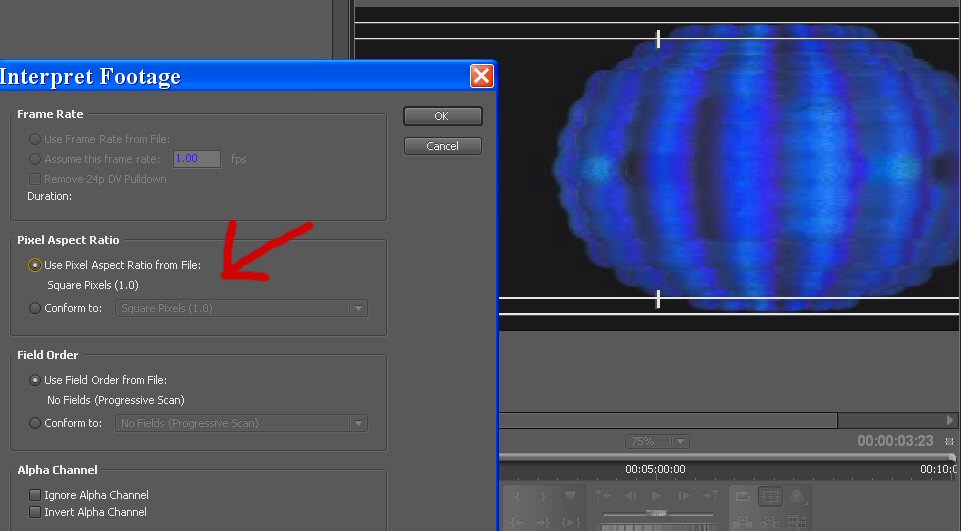Click Cancel in Interpret Footage dialog

pyautogui.click(x=443, y=146)
